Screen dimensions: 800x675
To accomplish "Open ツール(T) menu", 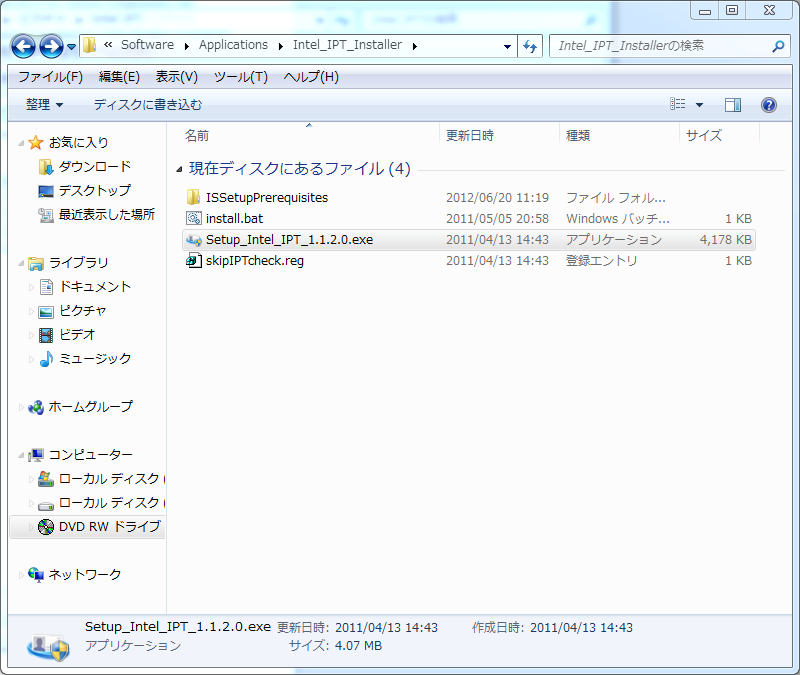I will tap(240, 77).
